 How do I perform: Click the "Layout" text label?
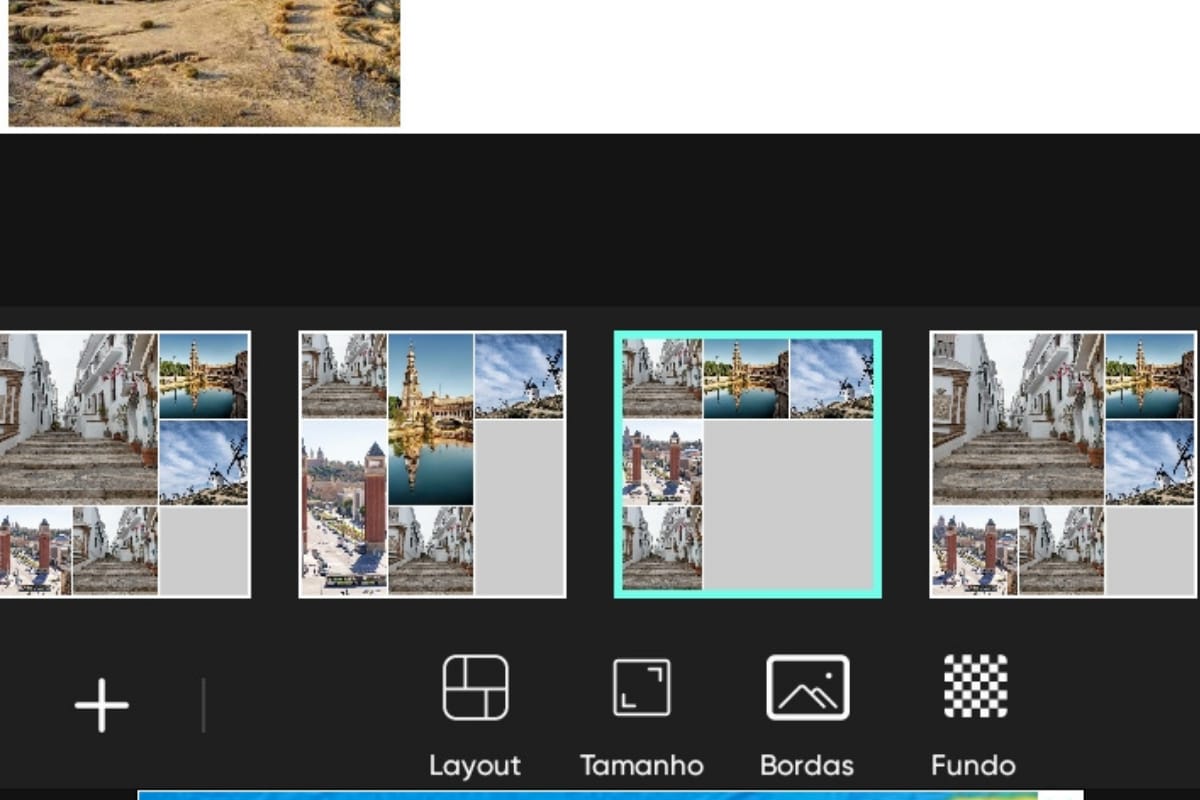click(475, 766)
